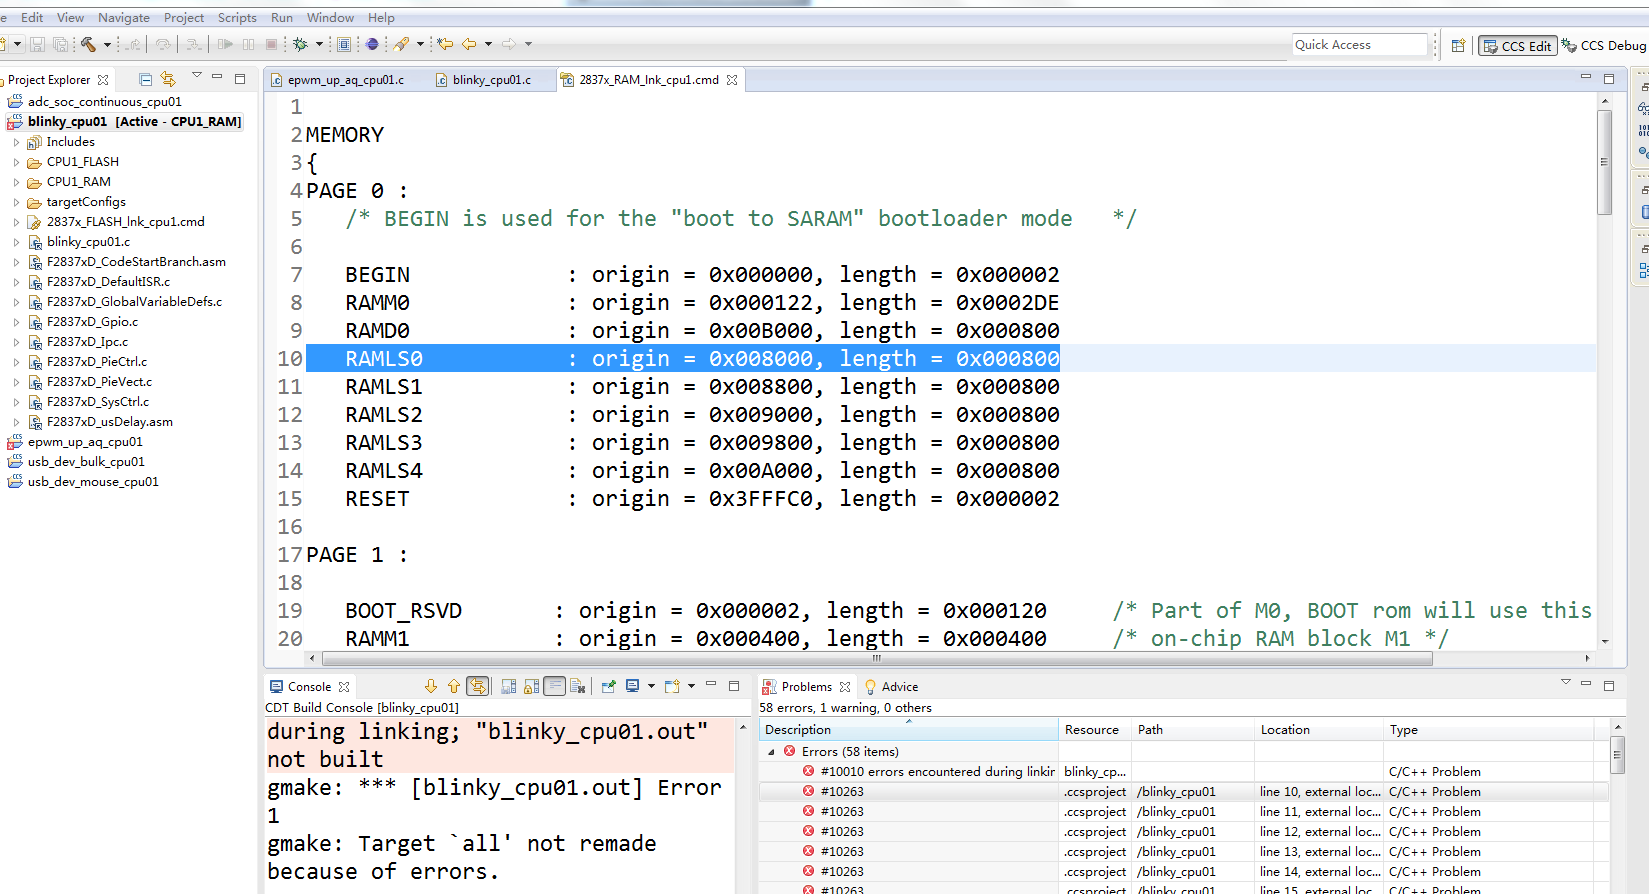Click Display Selected Console monitor icon
Screen dimensions: 1649x894
click(x=632, y=686)
